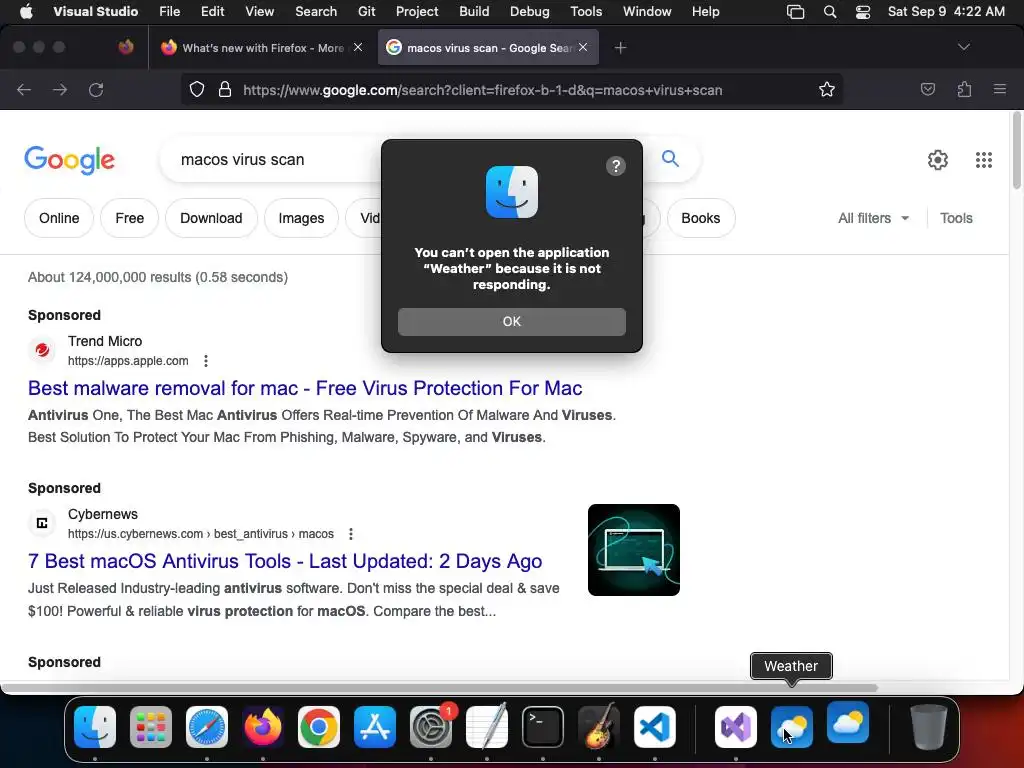The image size is (1024, 768).
Task: Open the help question mark in dialog
Action: tap(615, 166)
